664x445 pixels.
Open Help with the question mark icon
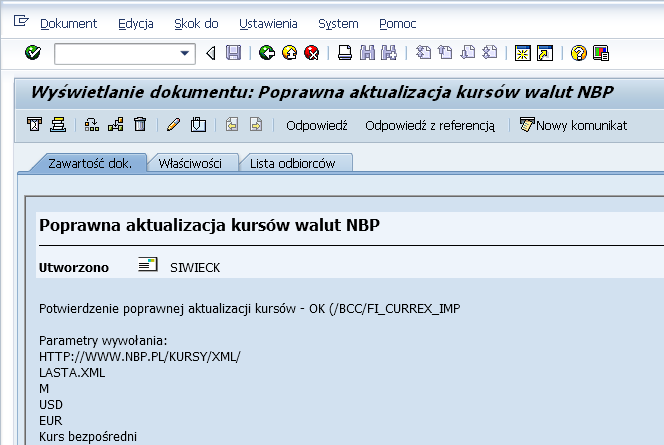point(578,53)
